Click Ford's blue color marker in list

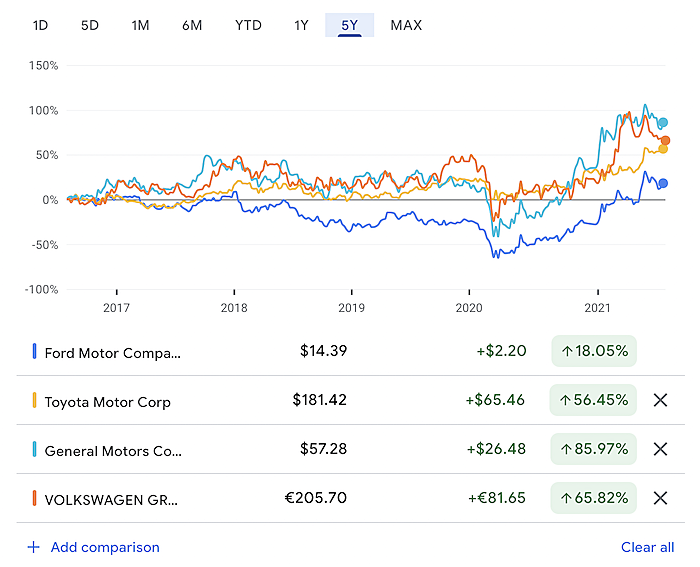click(x=35, y=352)
